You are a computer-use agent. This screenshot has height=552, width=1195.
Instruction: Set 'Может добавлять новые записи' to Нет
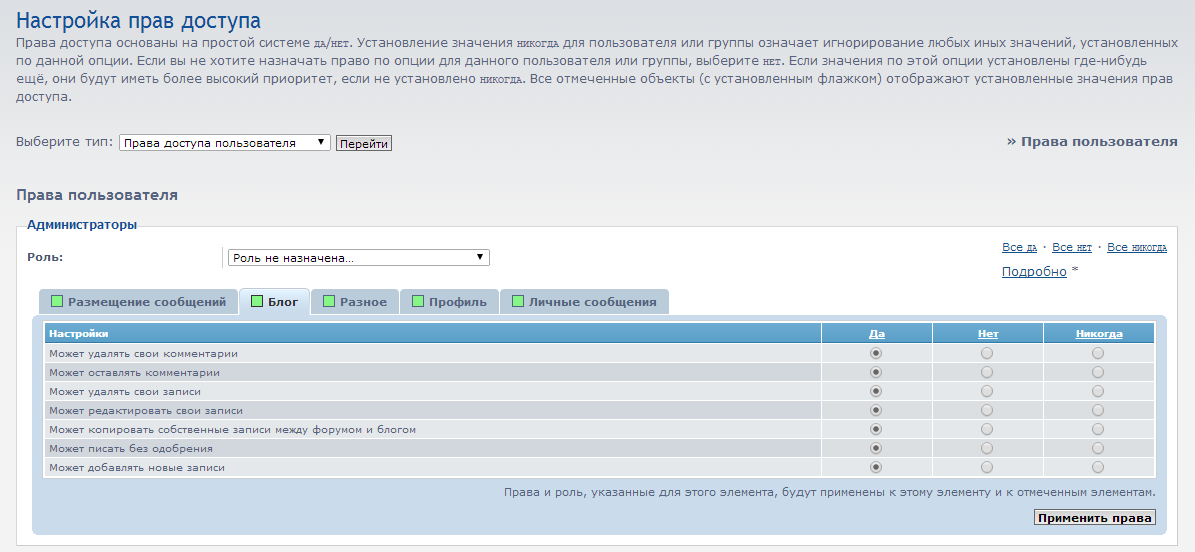(987, 467)
